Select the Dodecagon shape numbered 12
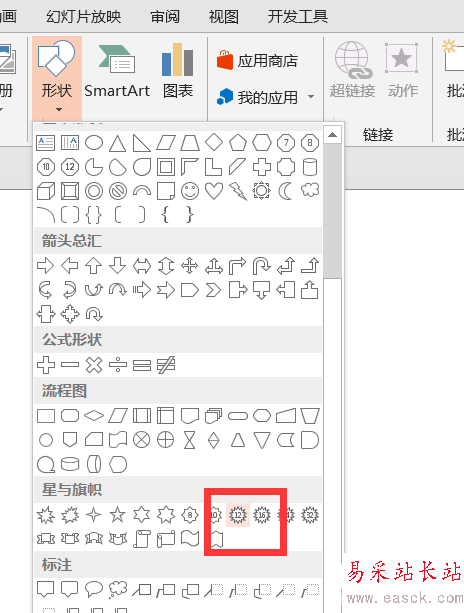Image resolution: width=464 pixels, height=613 pixels. 70,167
